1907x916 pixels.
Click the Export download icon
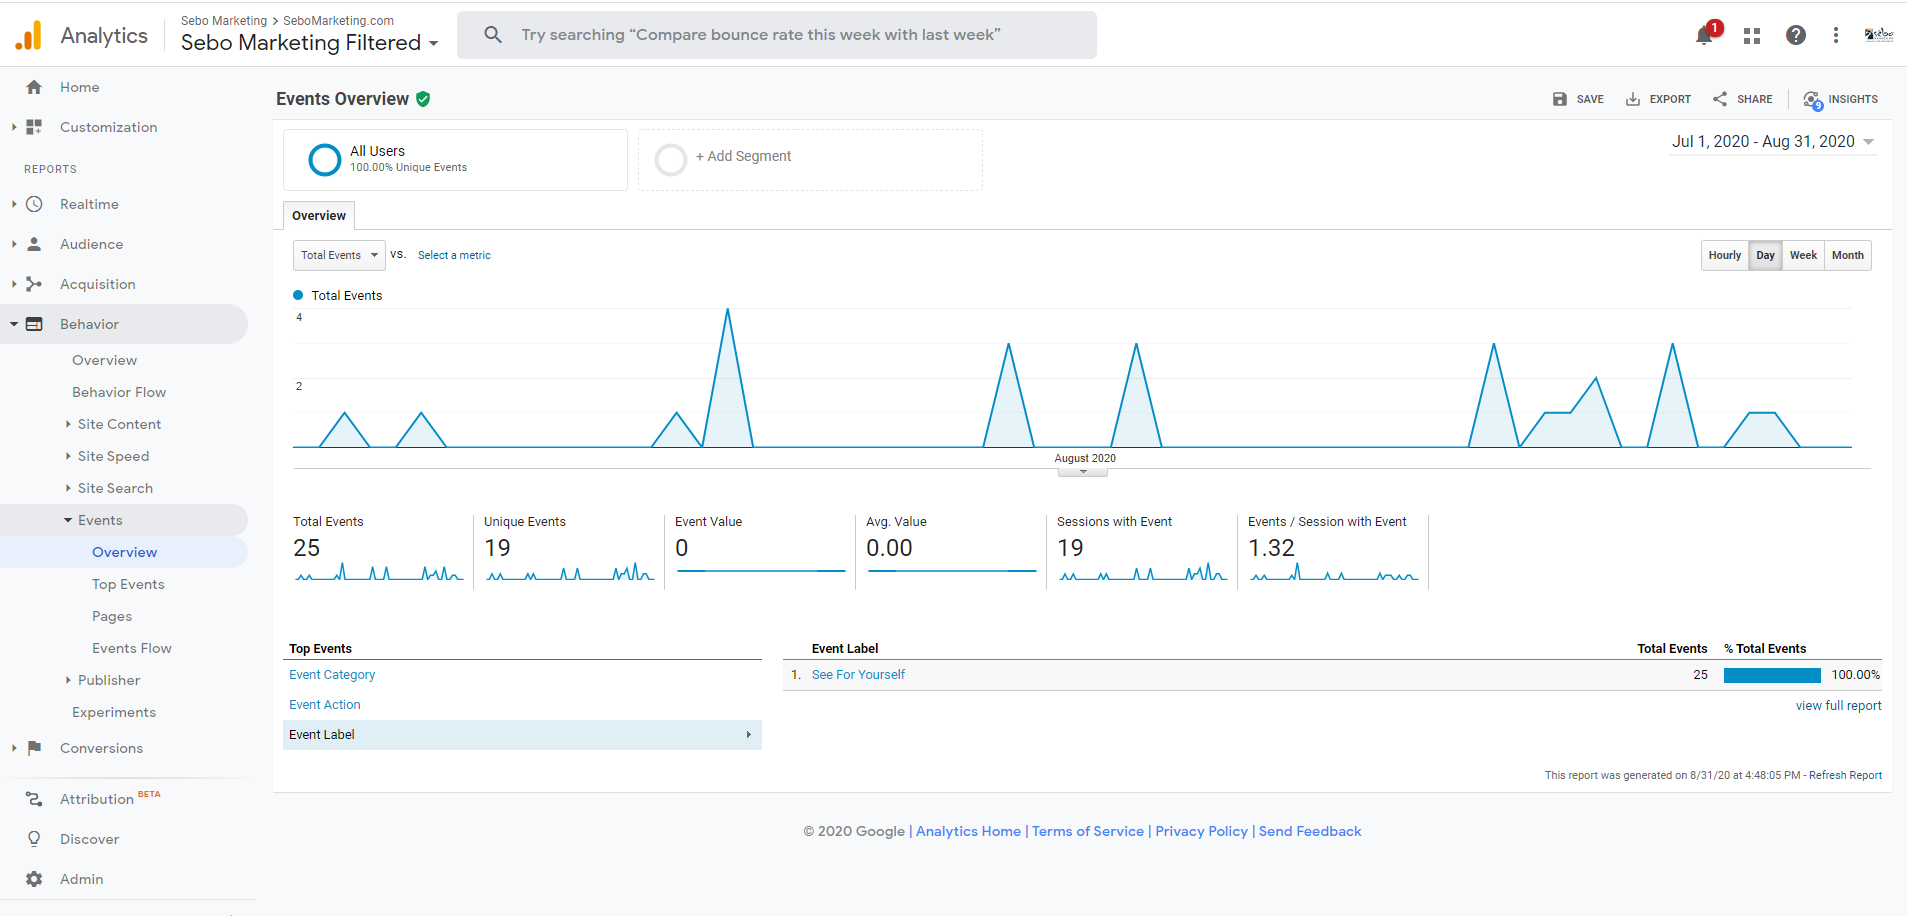pyautogui.click(x=1633, y=100)
